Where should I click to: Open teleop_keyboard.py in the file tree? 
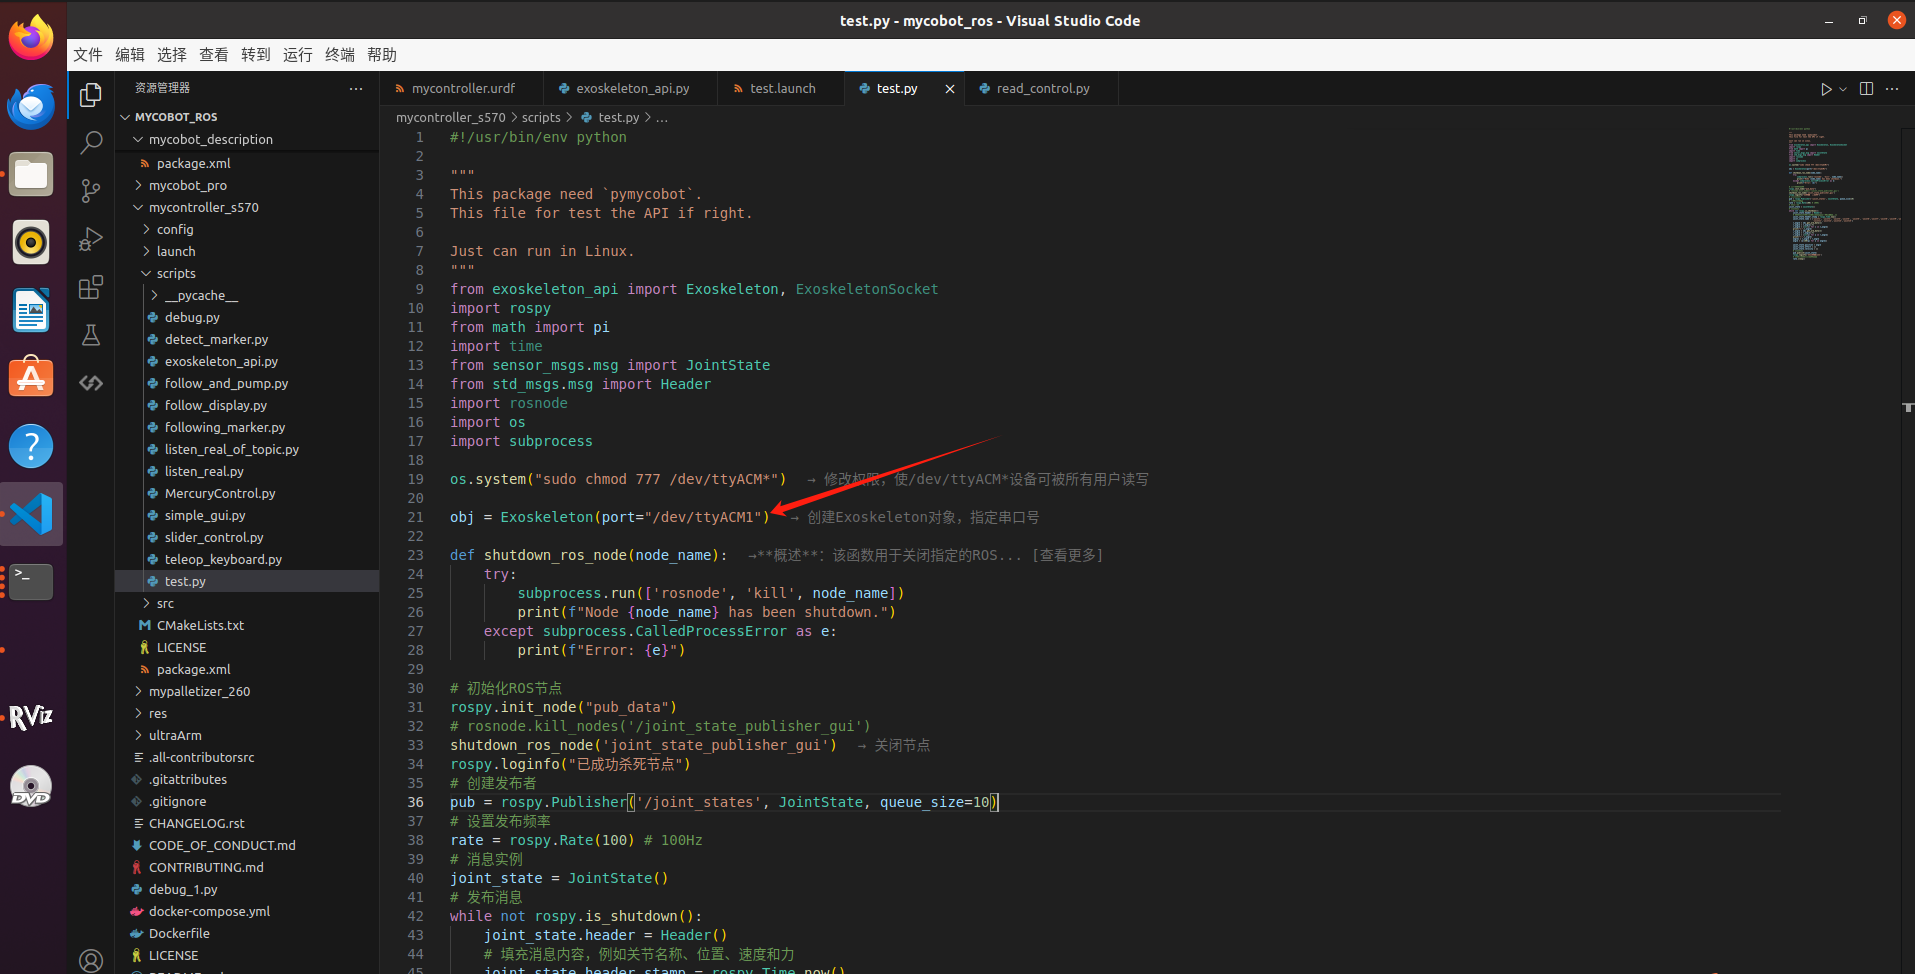247,559
